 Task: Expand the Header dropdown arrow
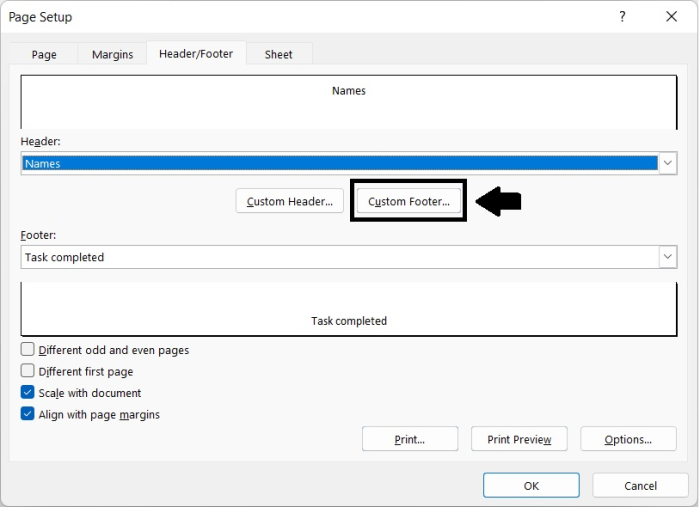pyautogui.click(x=668, y=163)
